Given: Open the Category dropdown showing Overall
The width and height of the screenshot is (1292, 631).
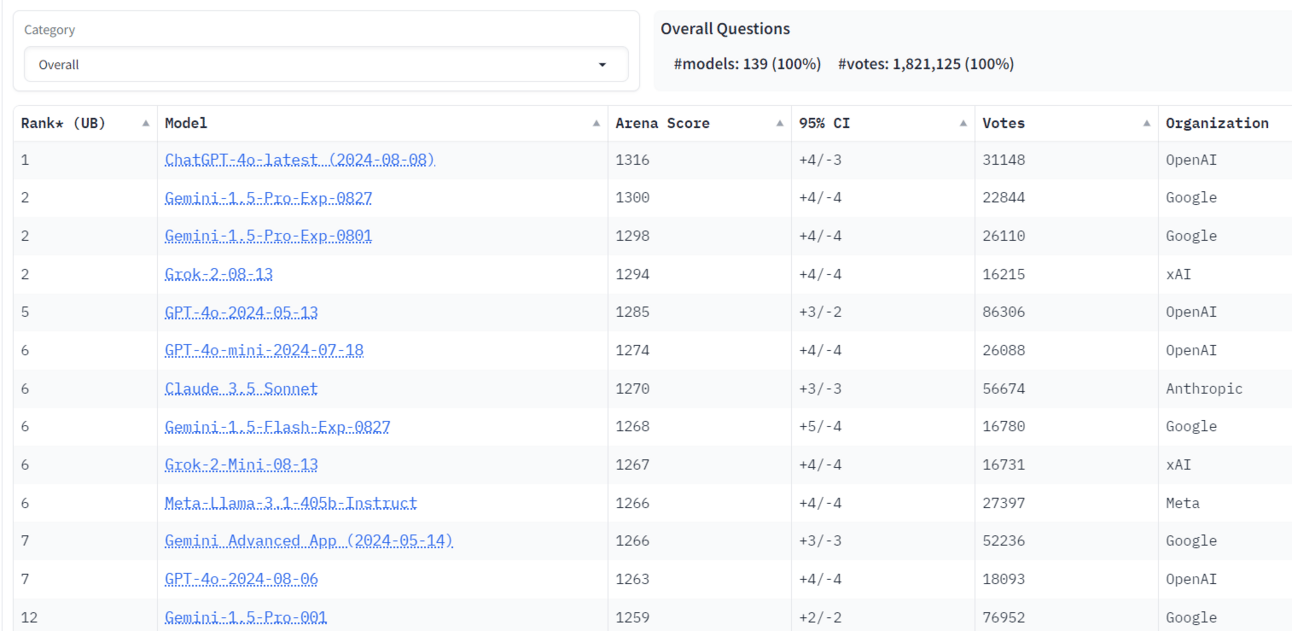Looking at the screenshot, I should coord(326,64).
